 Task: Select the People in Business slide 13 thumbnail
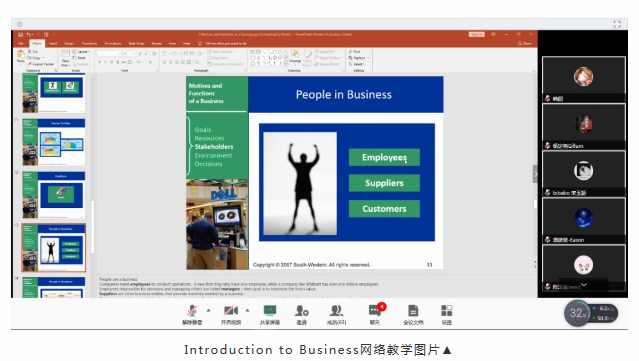coord(54,248)
